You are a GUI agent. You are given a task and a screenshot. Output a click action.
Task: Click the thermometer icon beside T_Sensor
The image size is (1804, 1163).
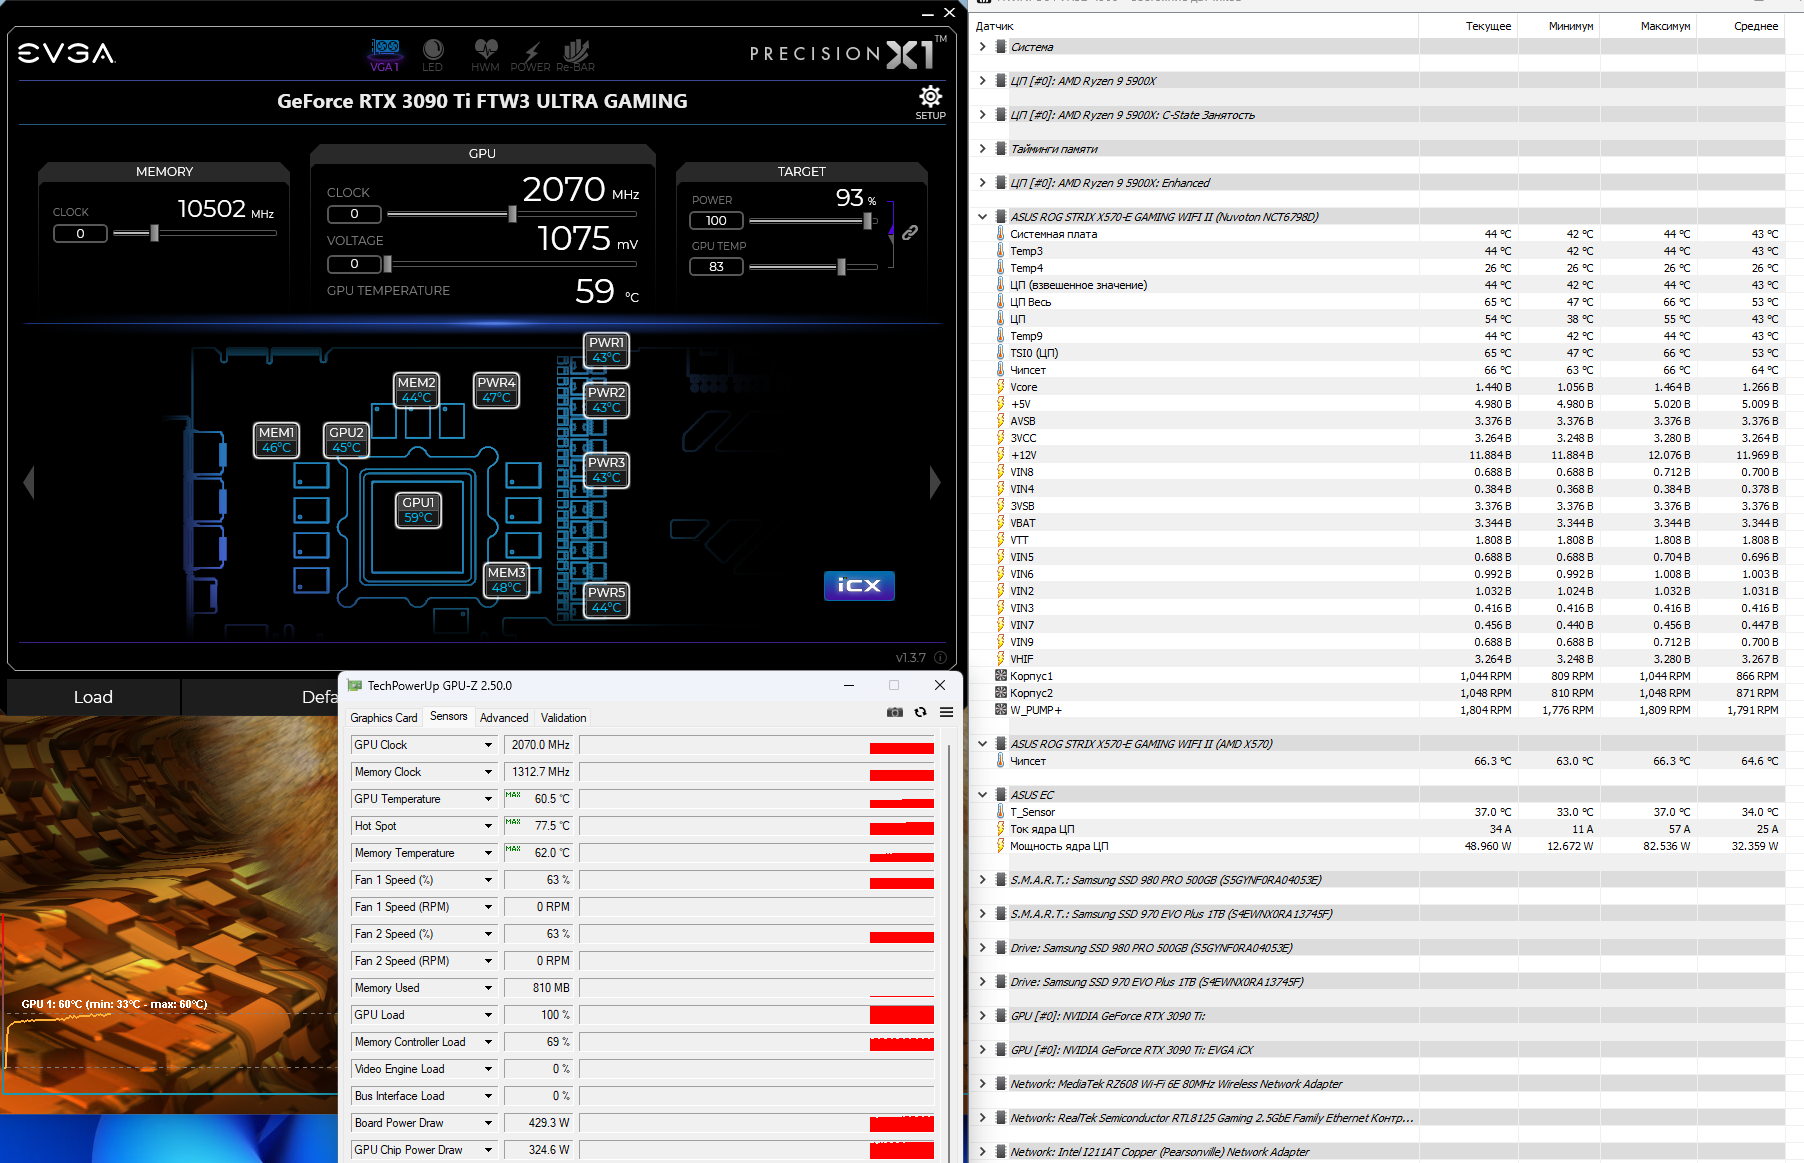click(x=1000, y=812)
